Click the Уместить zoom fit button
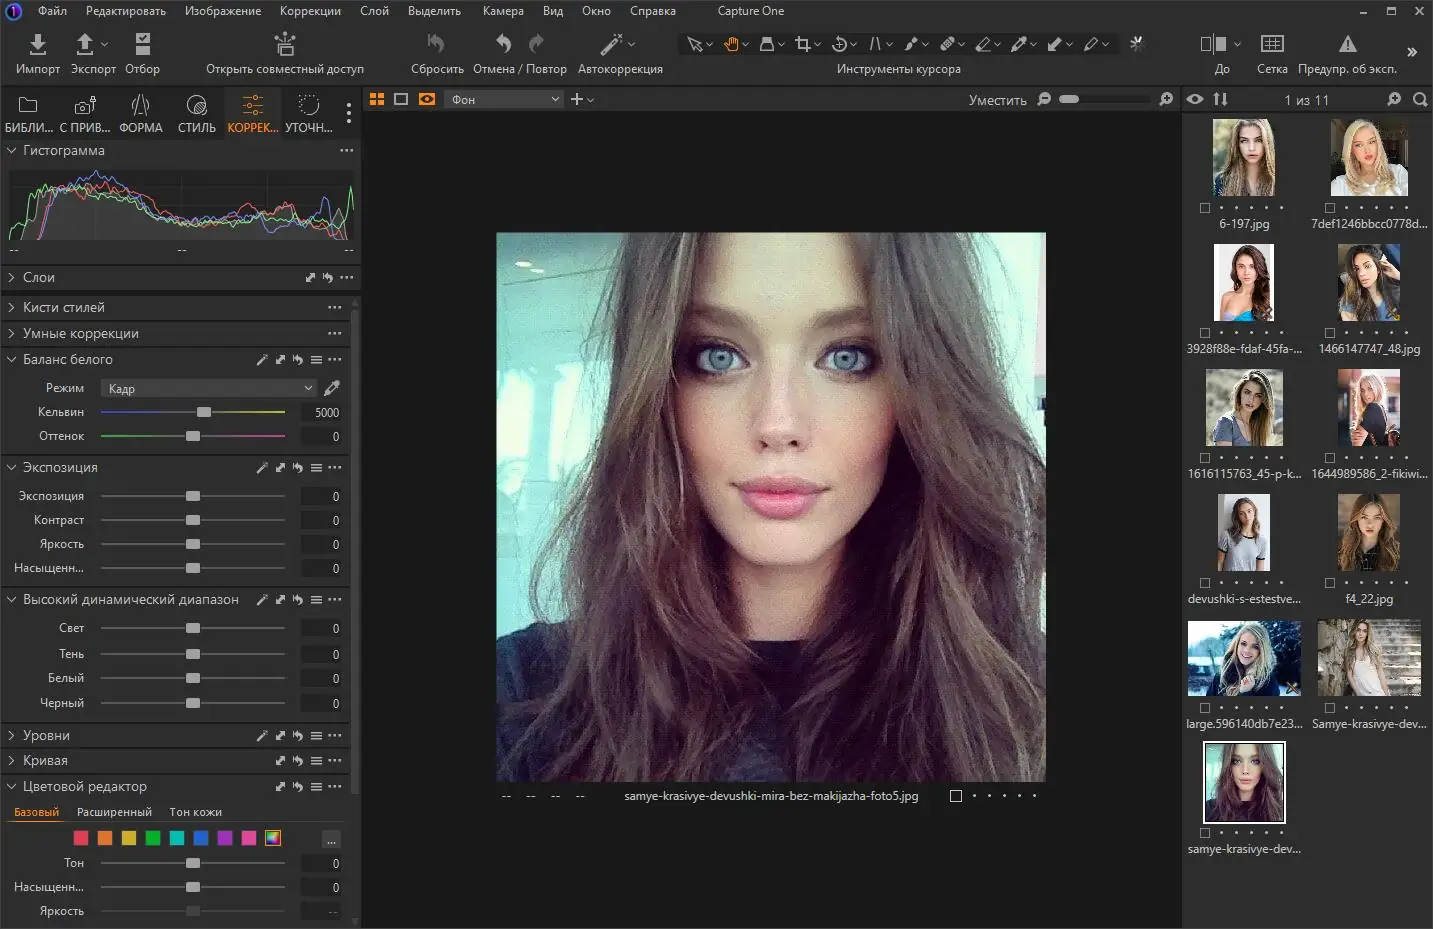Image resolution: width=1433 pixels, height=929 pixels. [x=997, y=100]
